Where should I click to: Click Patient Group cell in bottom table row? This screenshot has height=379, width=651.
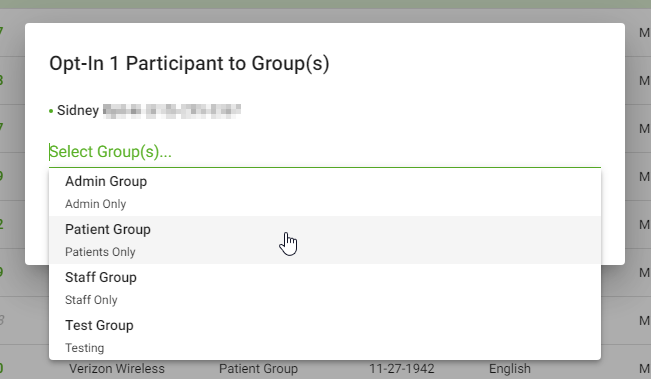click(x=258, y=369)
